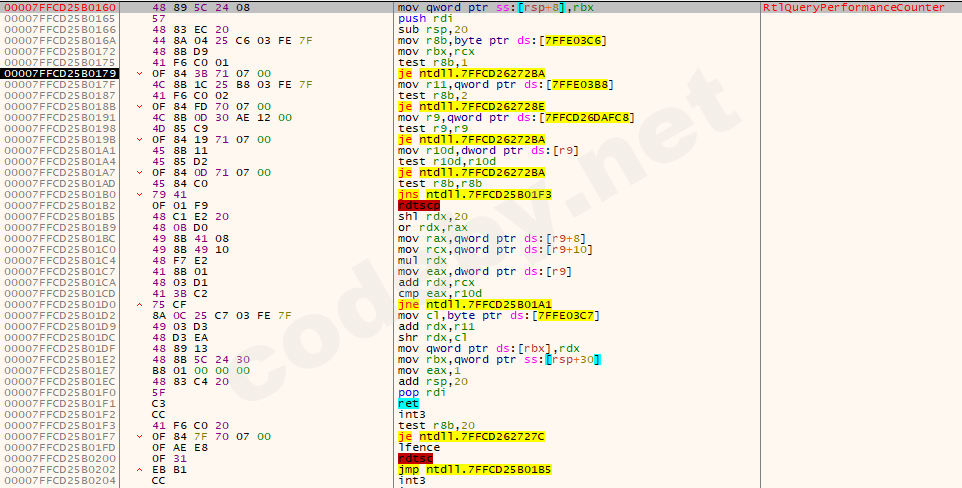Click jump arrow beside bytes '0F 84 FD 70 07 00'
The width and height of the screenshot is (962, 488).
point(140,107)
